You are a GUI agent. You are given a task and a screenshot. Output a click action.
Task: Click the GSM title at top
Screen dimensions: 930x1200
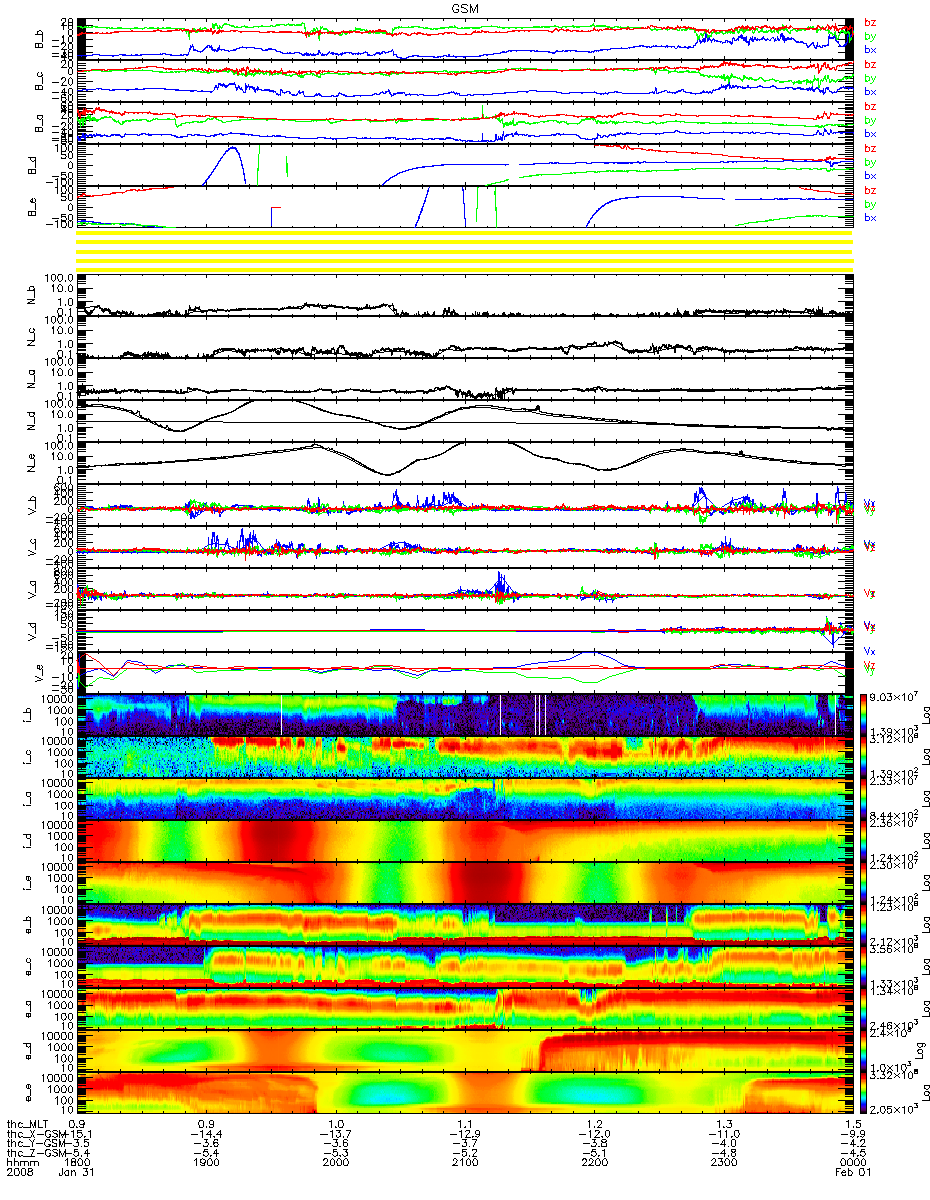pyautogui.click(x=464, y=9)
